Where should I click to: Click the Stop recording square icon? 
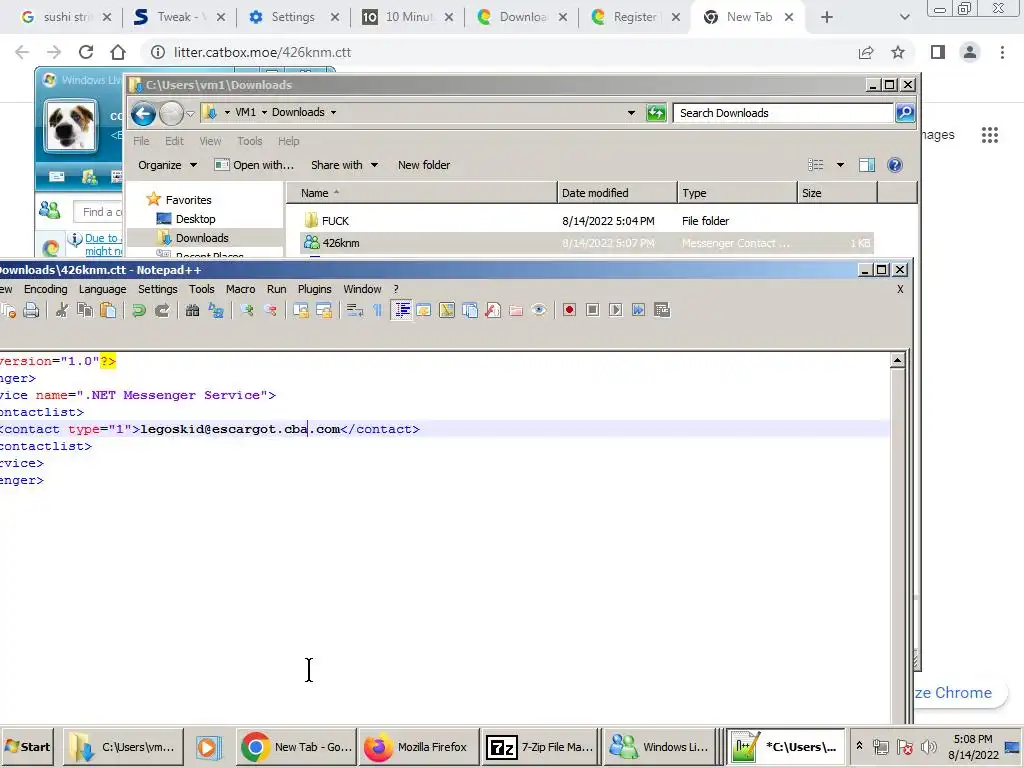(x=592, y=310)
